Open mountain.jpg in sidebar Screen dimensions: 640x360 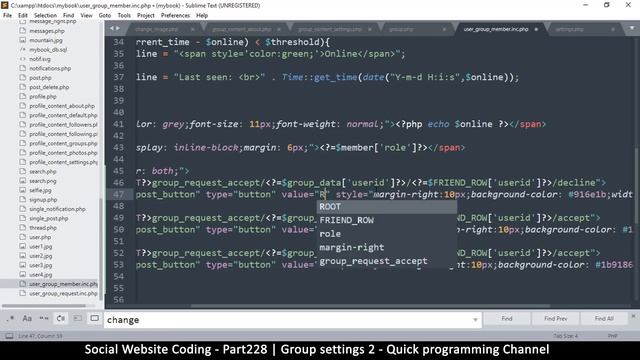(x=46, y=40)
